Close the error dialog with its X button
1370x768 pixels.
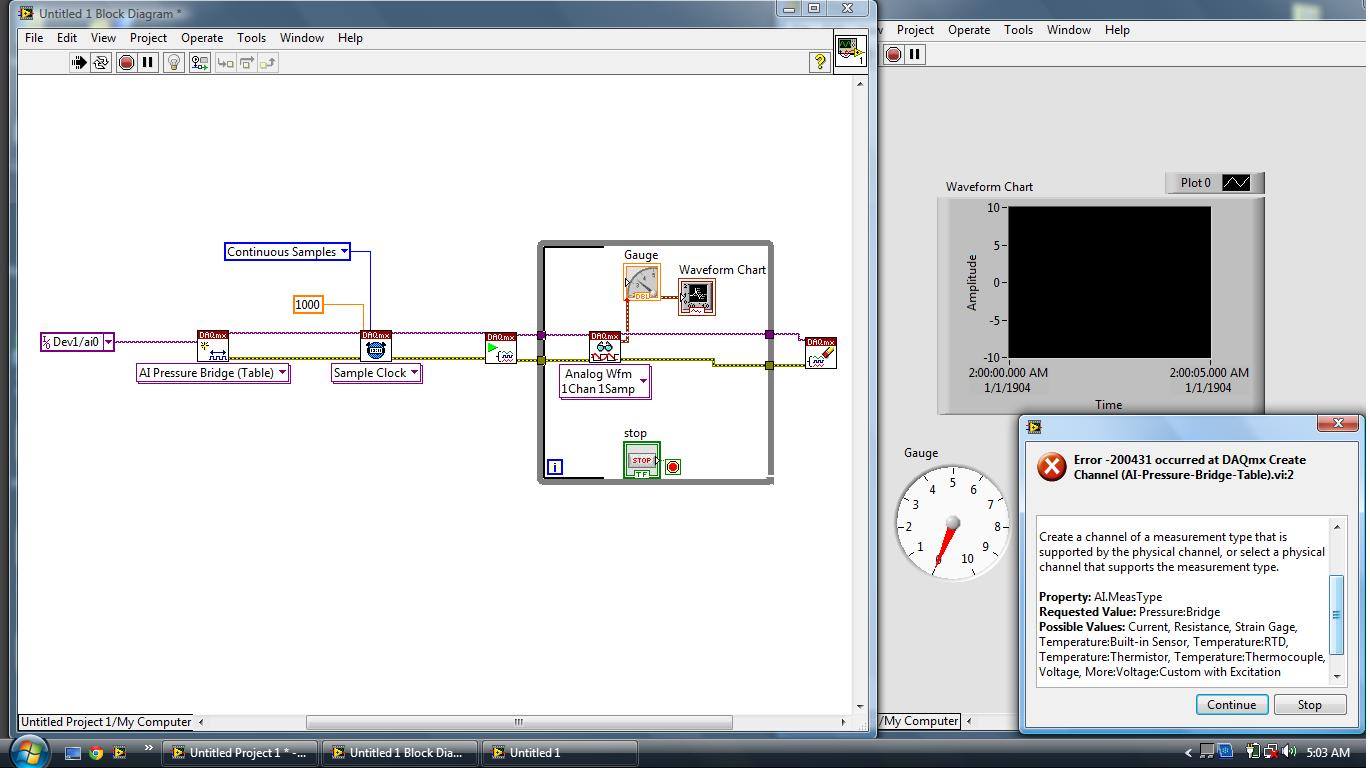1338,424
